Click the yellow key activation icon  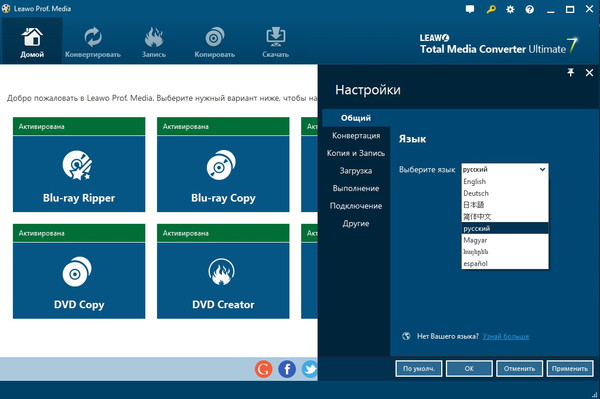(x=491, y=9)
